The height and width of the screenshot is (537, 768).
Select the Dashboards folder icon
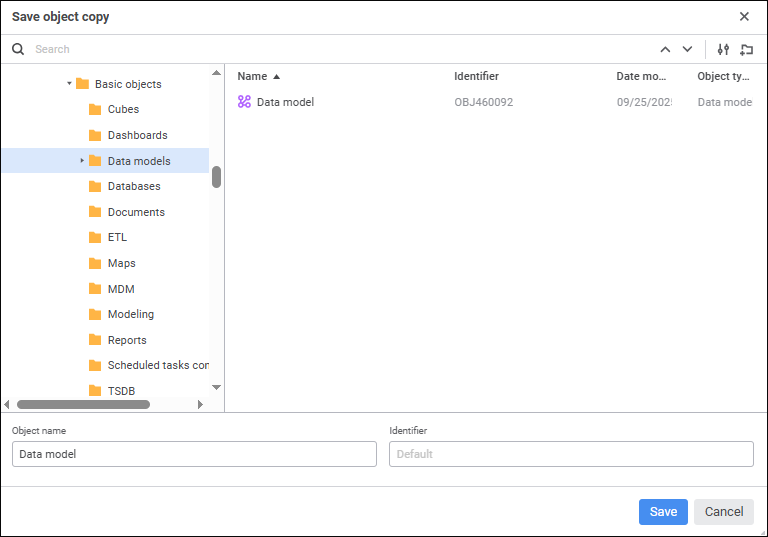point(95,135)
